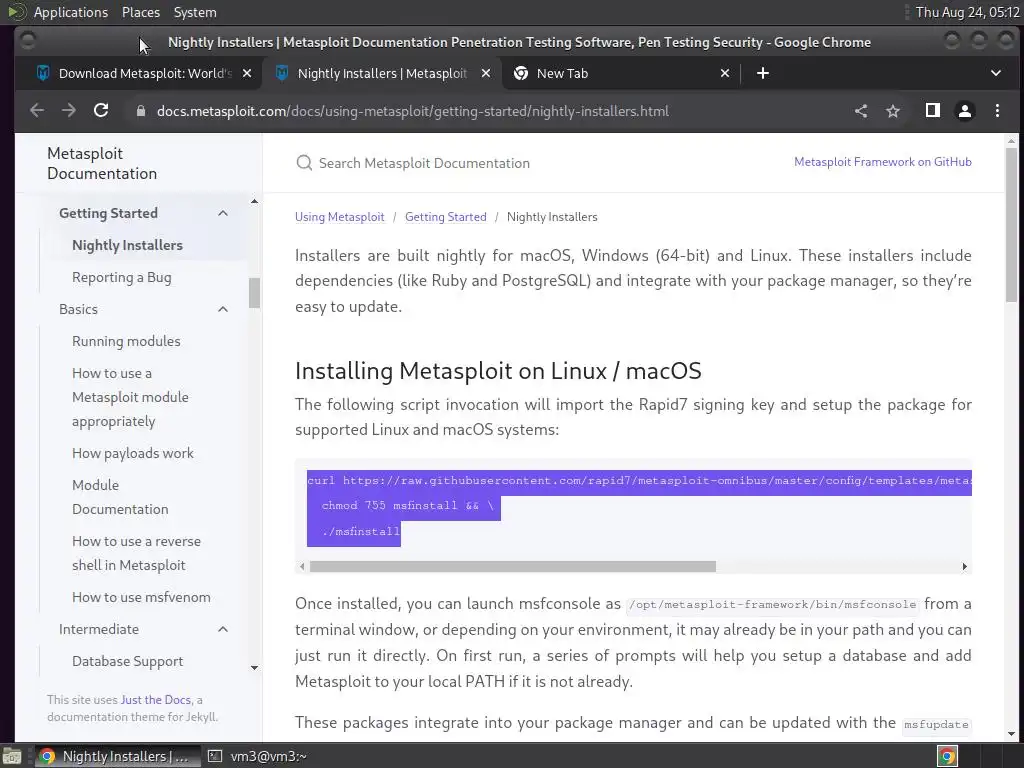Share this page using share icon
Screen dimensions: 1024x768
tap(861, 111)
